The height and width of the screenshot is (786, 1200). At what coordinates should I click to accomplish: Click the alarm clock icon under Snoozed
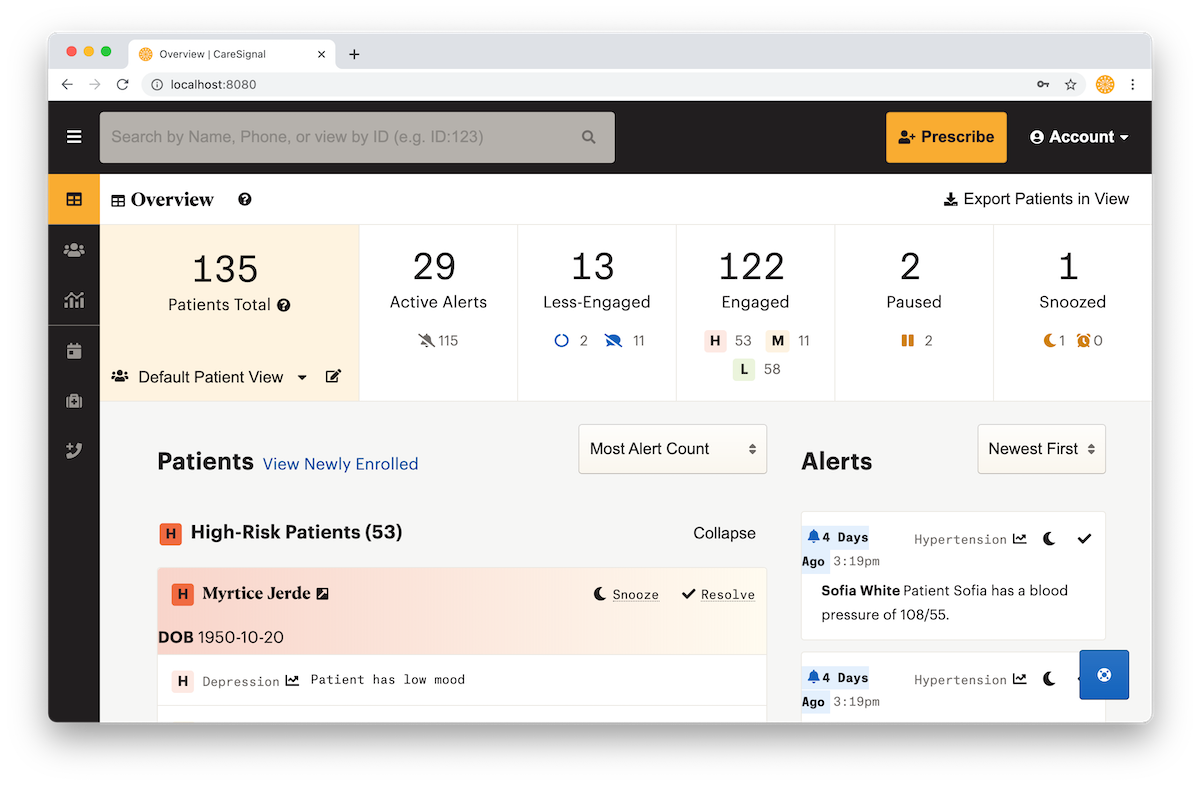click(x=1083, y=341)
